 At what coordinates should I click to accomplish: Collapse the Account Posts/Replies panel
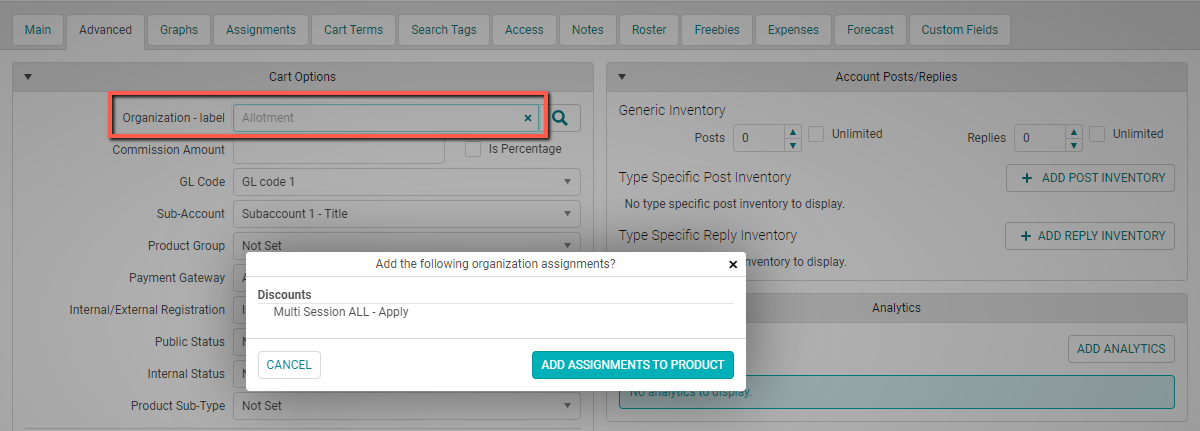622,77
